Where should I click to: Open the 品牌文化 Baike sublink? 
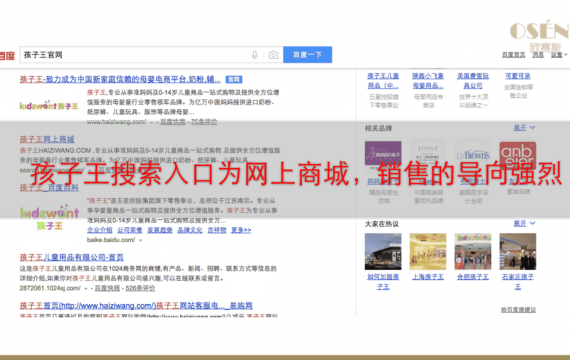click(x=190, y=230)
